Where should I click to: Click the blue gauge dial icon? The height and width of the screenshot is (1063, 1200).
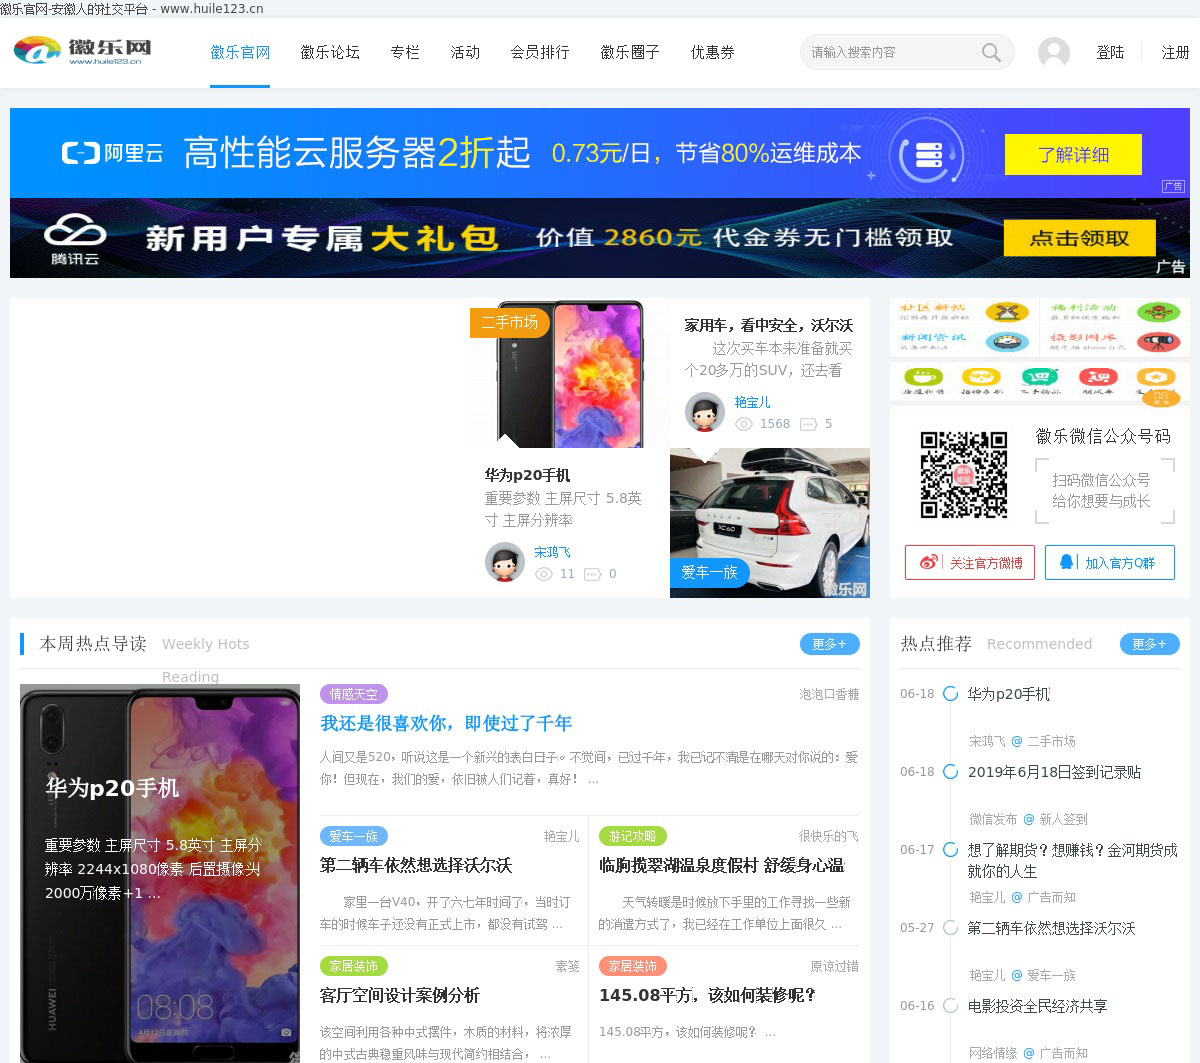[x=1006, y=342]
